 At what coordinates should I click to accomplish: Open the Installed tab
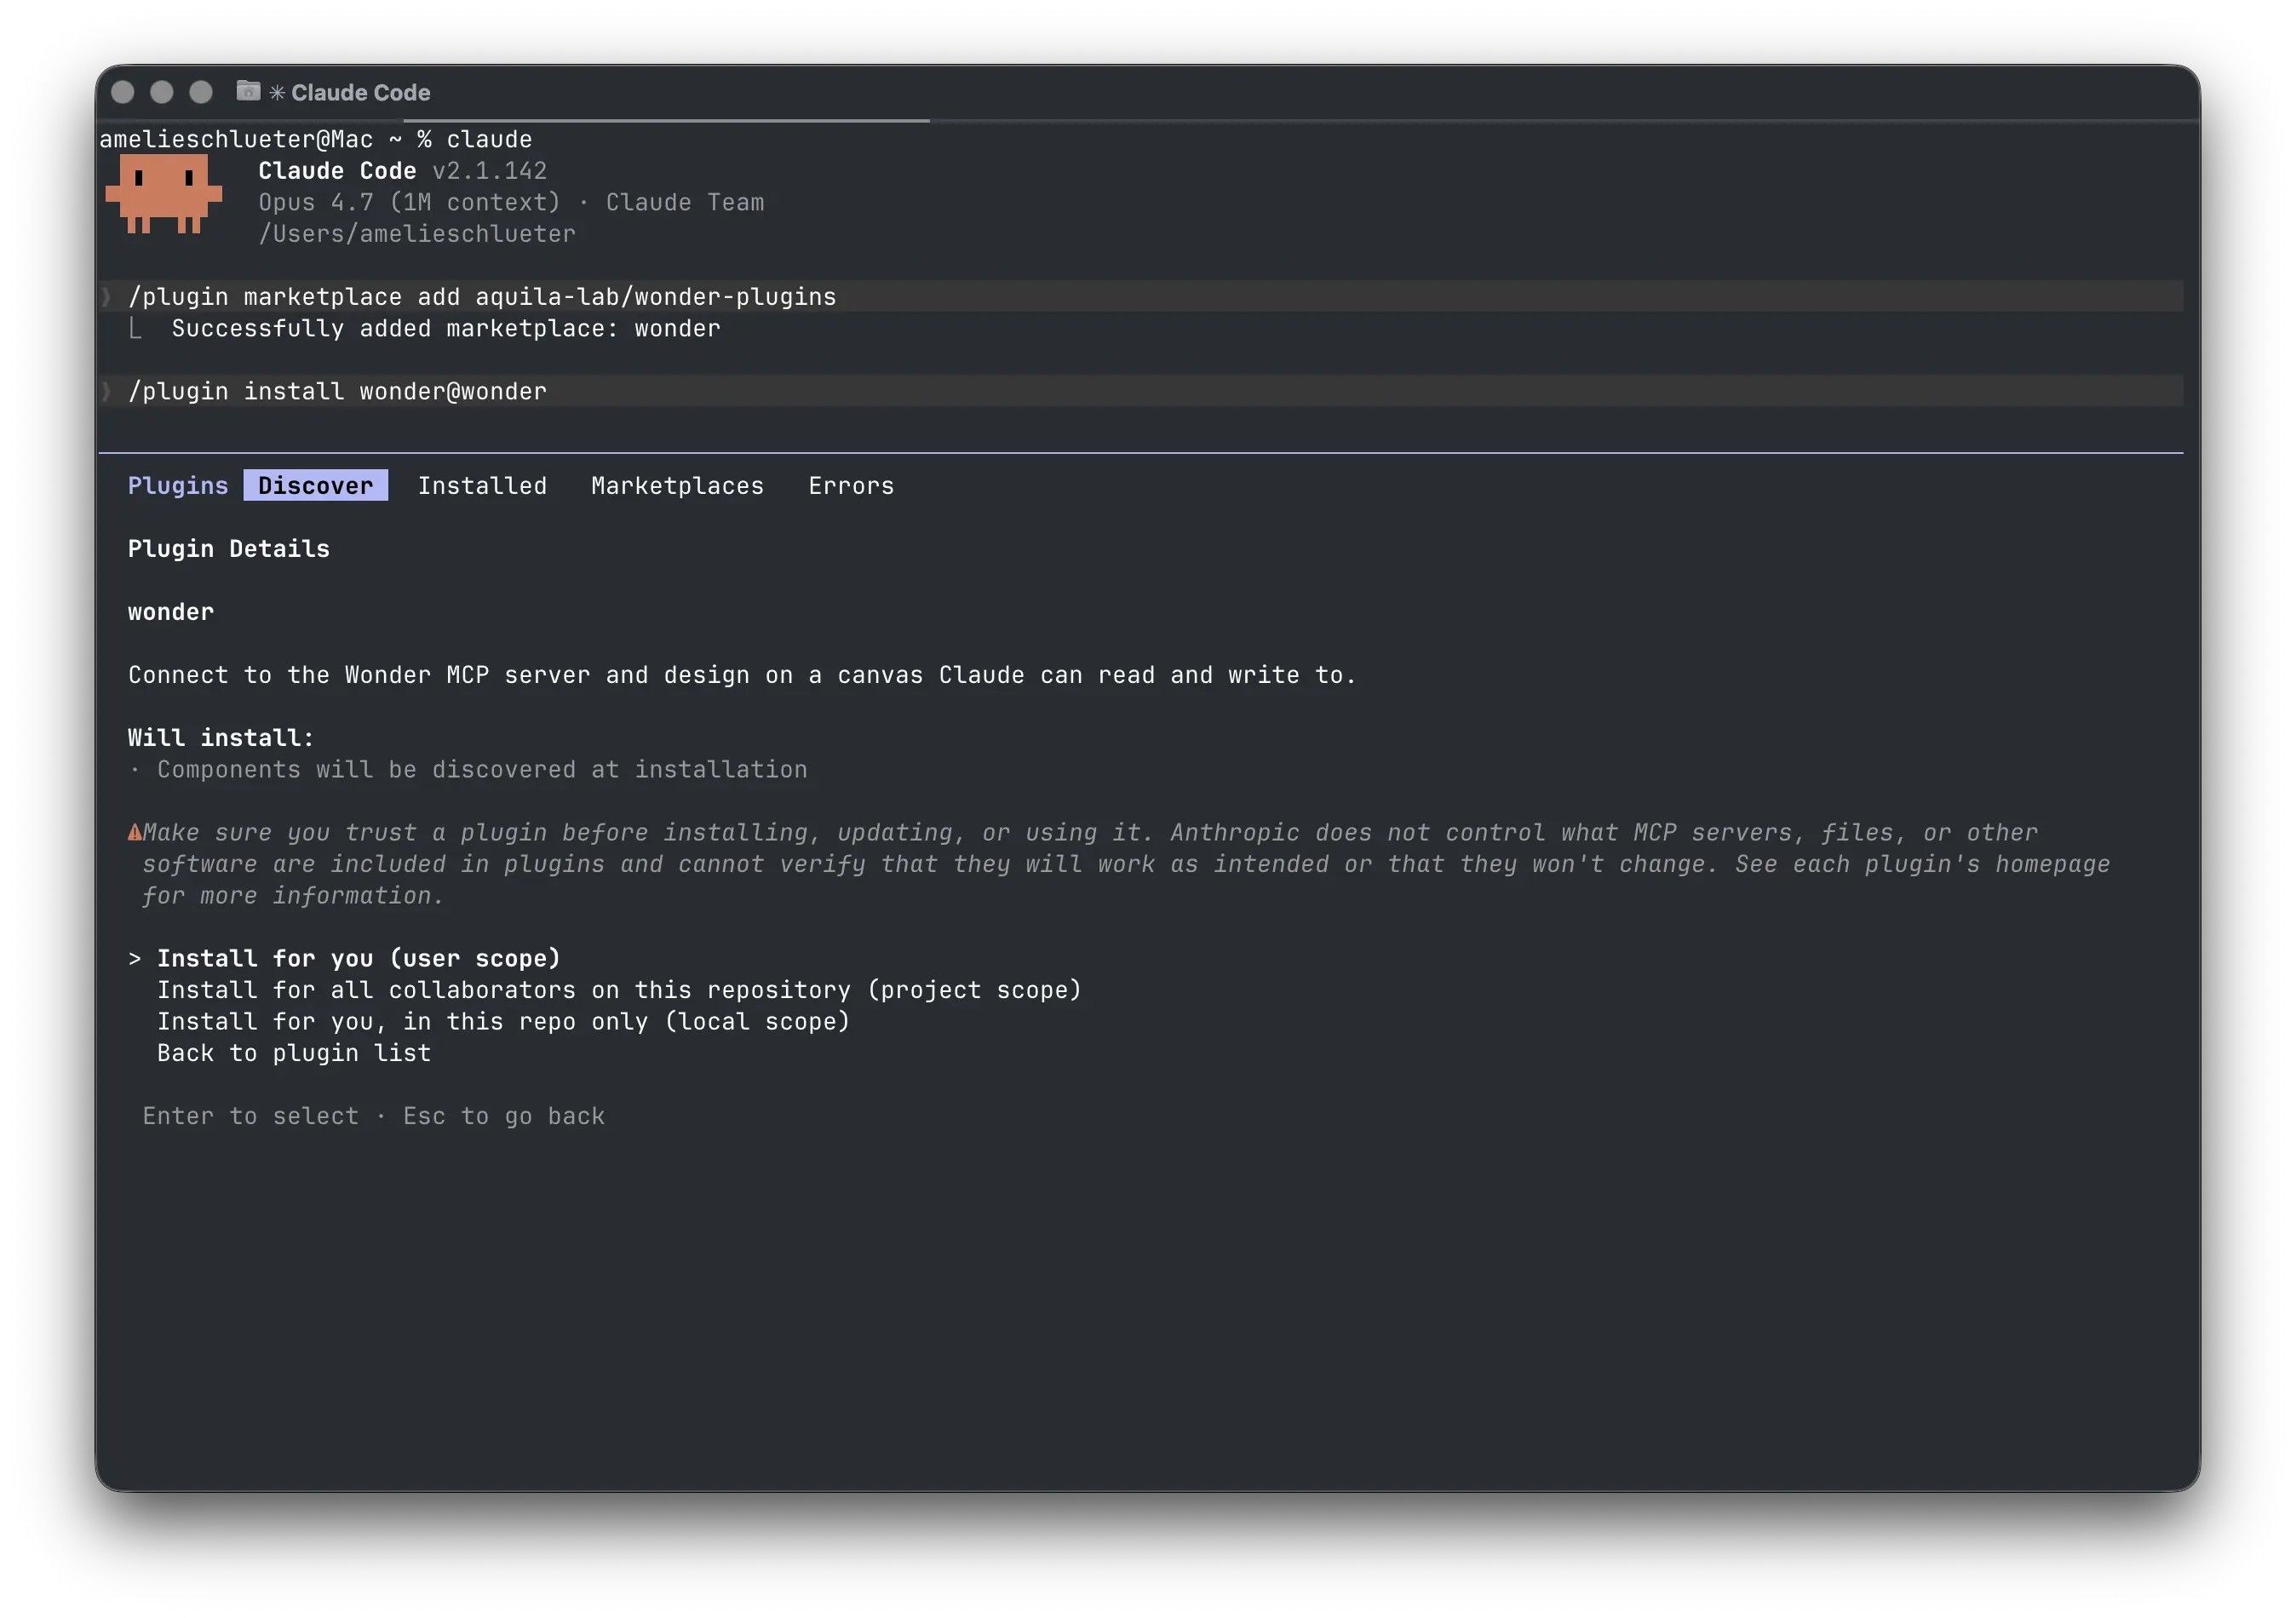tap(482, 485)
